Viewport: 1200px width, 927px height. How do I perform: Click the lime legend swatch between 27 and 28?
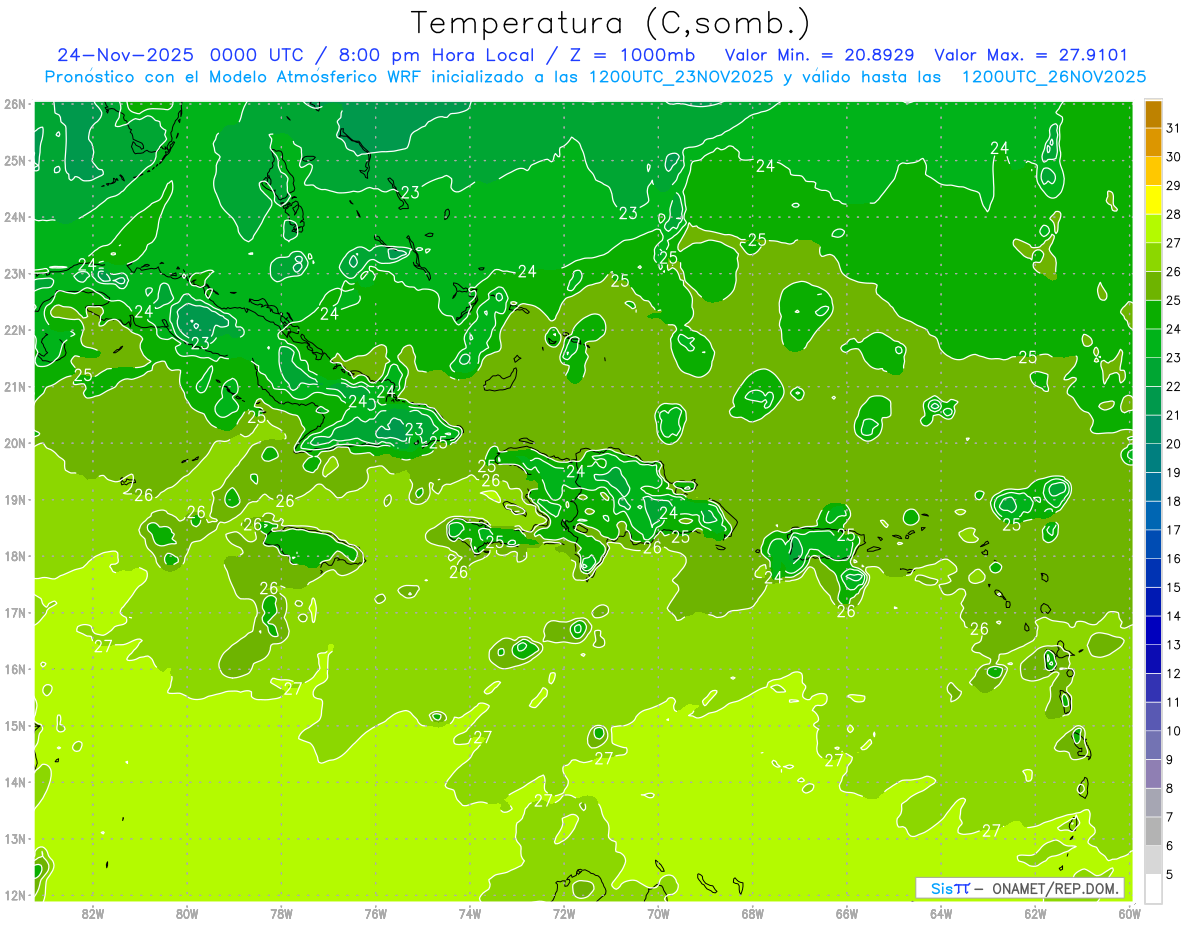coord(1154,229)
